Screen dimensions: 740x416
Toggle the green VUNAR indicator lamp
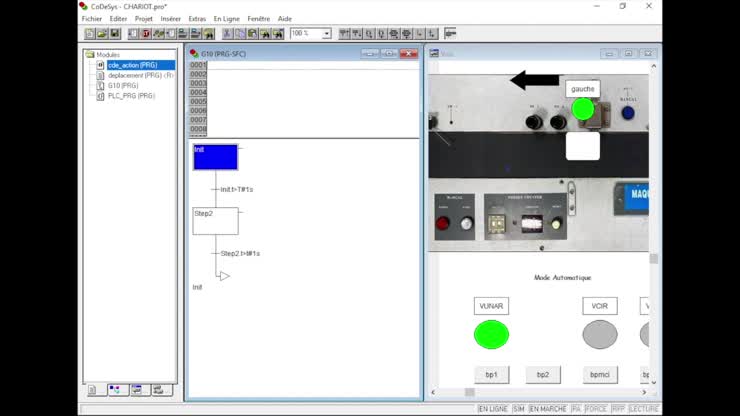point(491,334)
